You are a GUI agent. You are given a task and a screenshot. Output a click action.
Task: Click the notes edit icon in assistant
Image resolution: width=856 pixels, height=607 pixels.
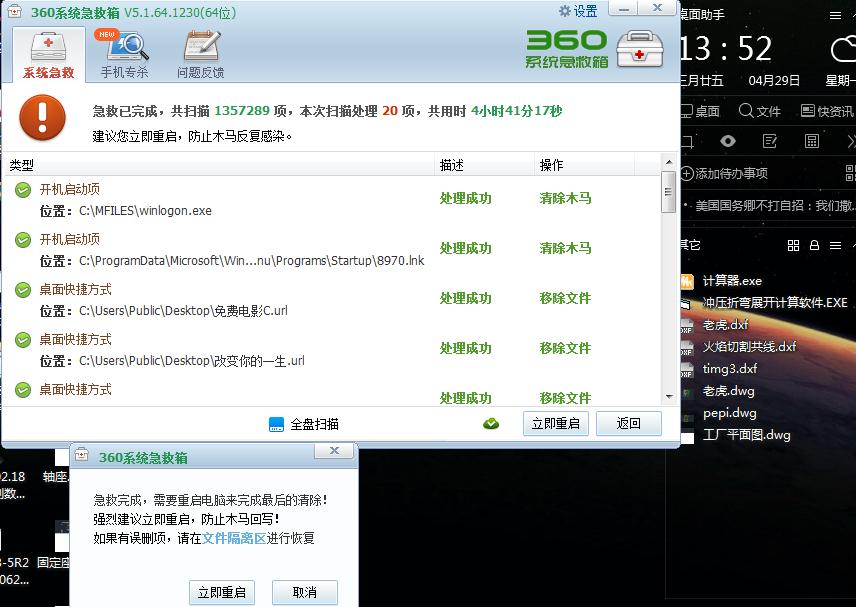[770, 141]
